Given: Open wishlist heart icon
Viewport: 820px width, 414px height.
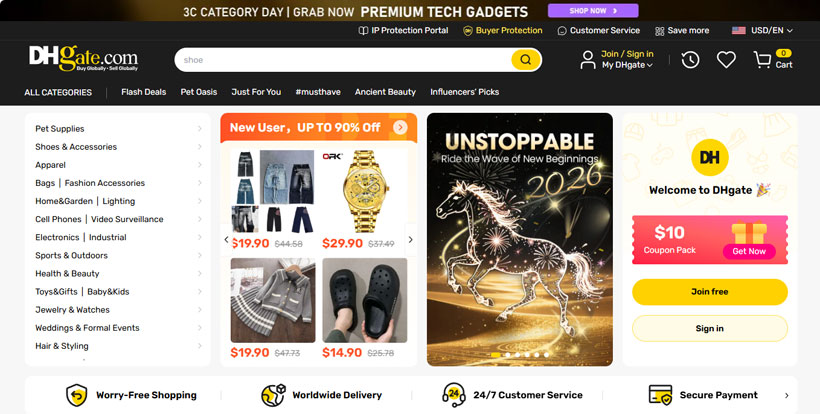Looking at the screenshot, I should click(x=726, y=60).
